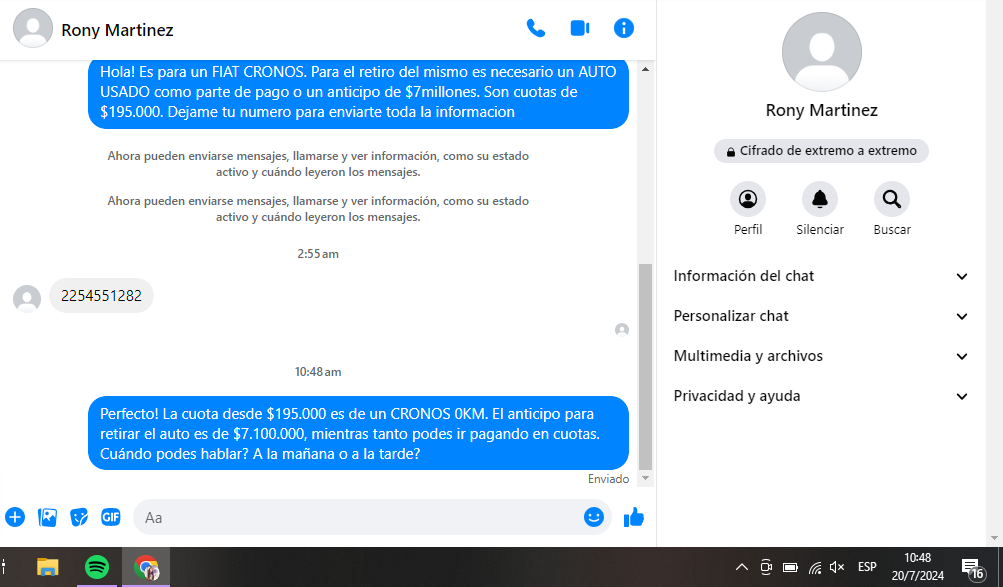Open the Wi-Fi network tray icon
The height and width of the screenshot is (587, 1003).
814,567
